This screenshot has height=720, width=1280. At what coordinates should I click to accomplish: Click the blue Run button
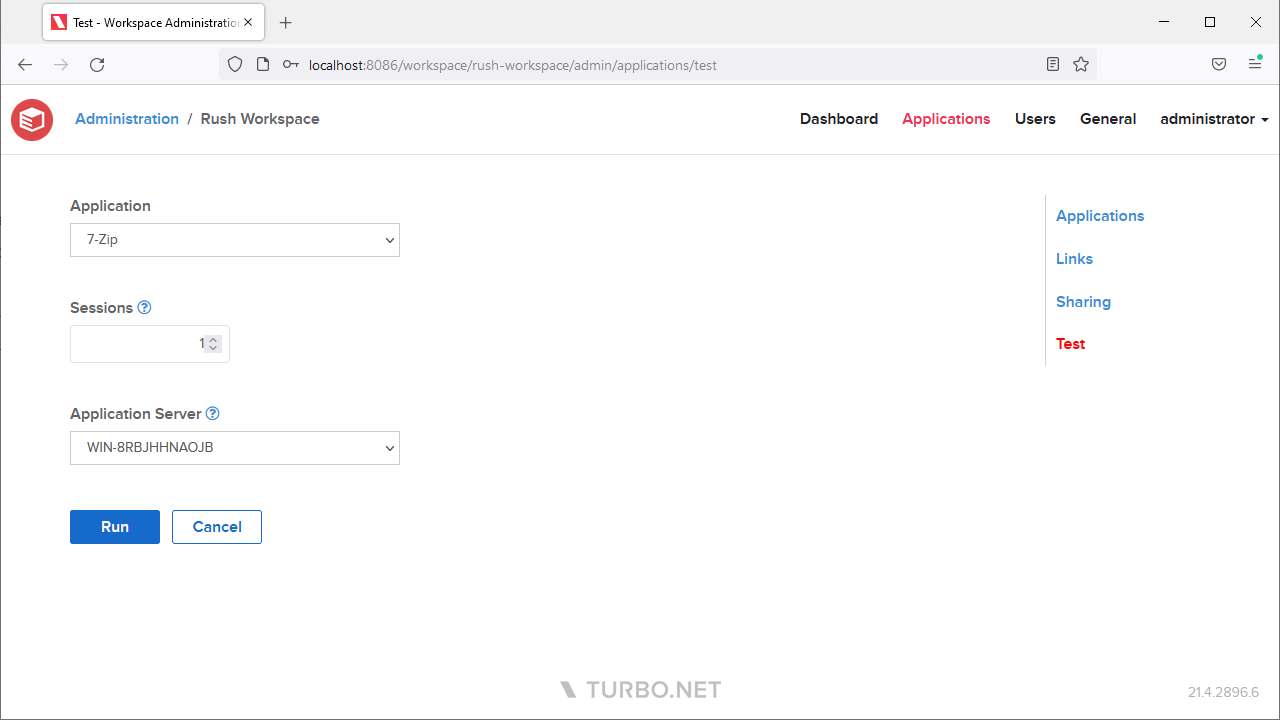click(115, 527)
